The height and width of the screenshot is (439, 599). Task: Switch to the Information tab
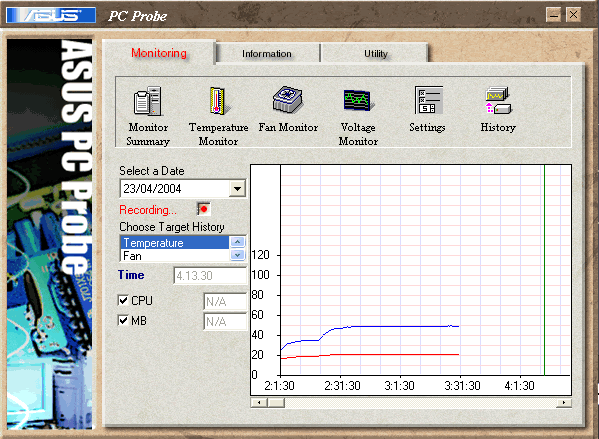tap(267, 53)
